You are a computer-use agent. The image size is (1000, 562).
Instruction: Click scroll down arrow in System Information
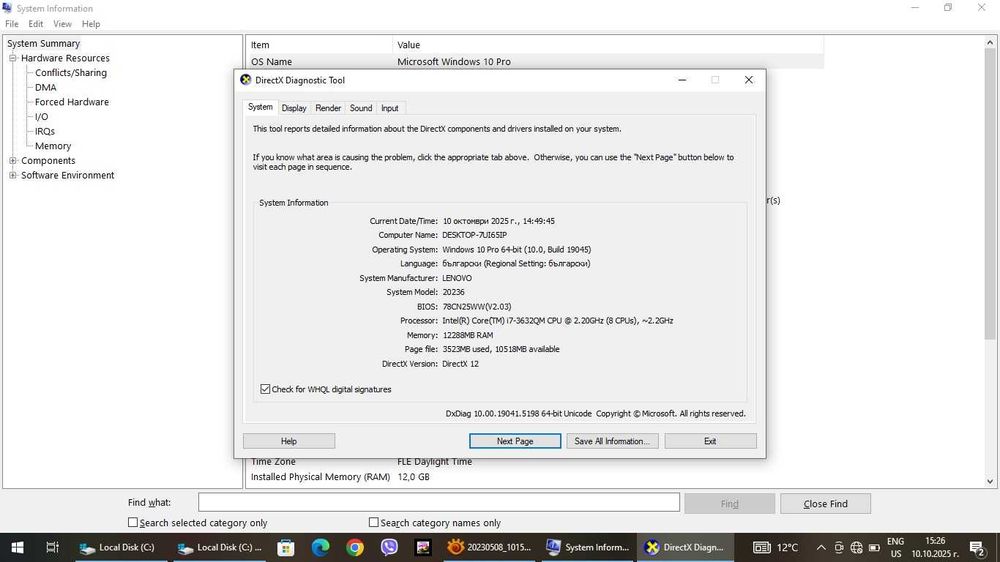pos(990,482)
